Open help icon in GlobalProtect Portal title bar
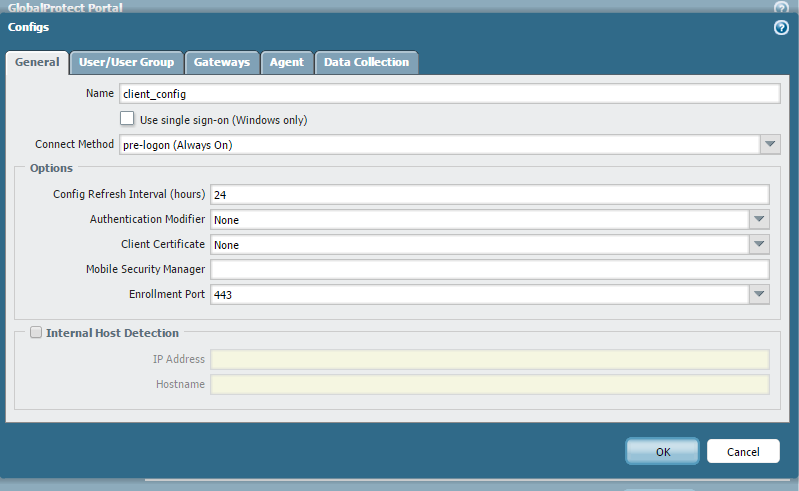Image resolution: width=799 pixels, height=491 pixels. (x=781, y=7)
